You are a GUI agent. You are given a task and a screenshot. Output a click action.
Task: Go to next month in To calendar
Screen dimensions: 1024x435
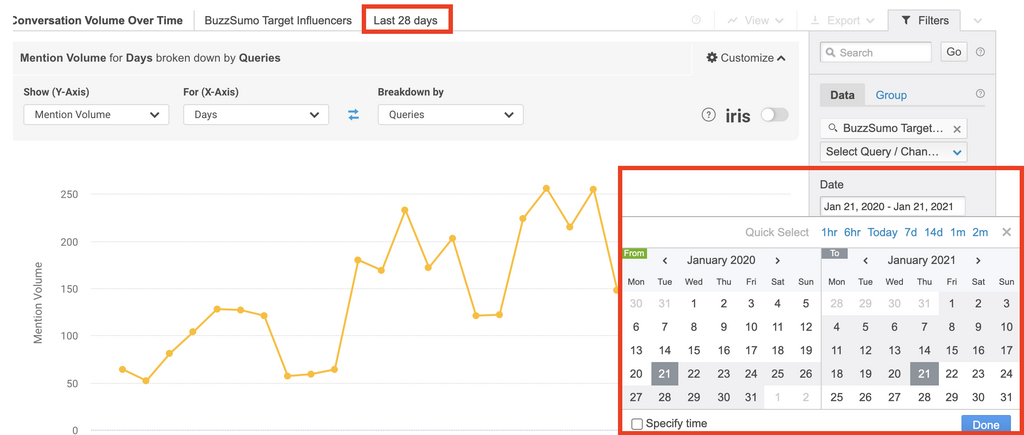pyautogui.click(x=977, y=260)
